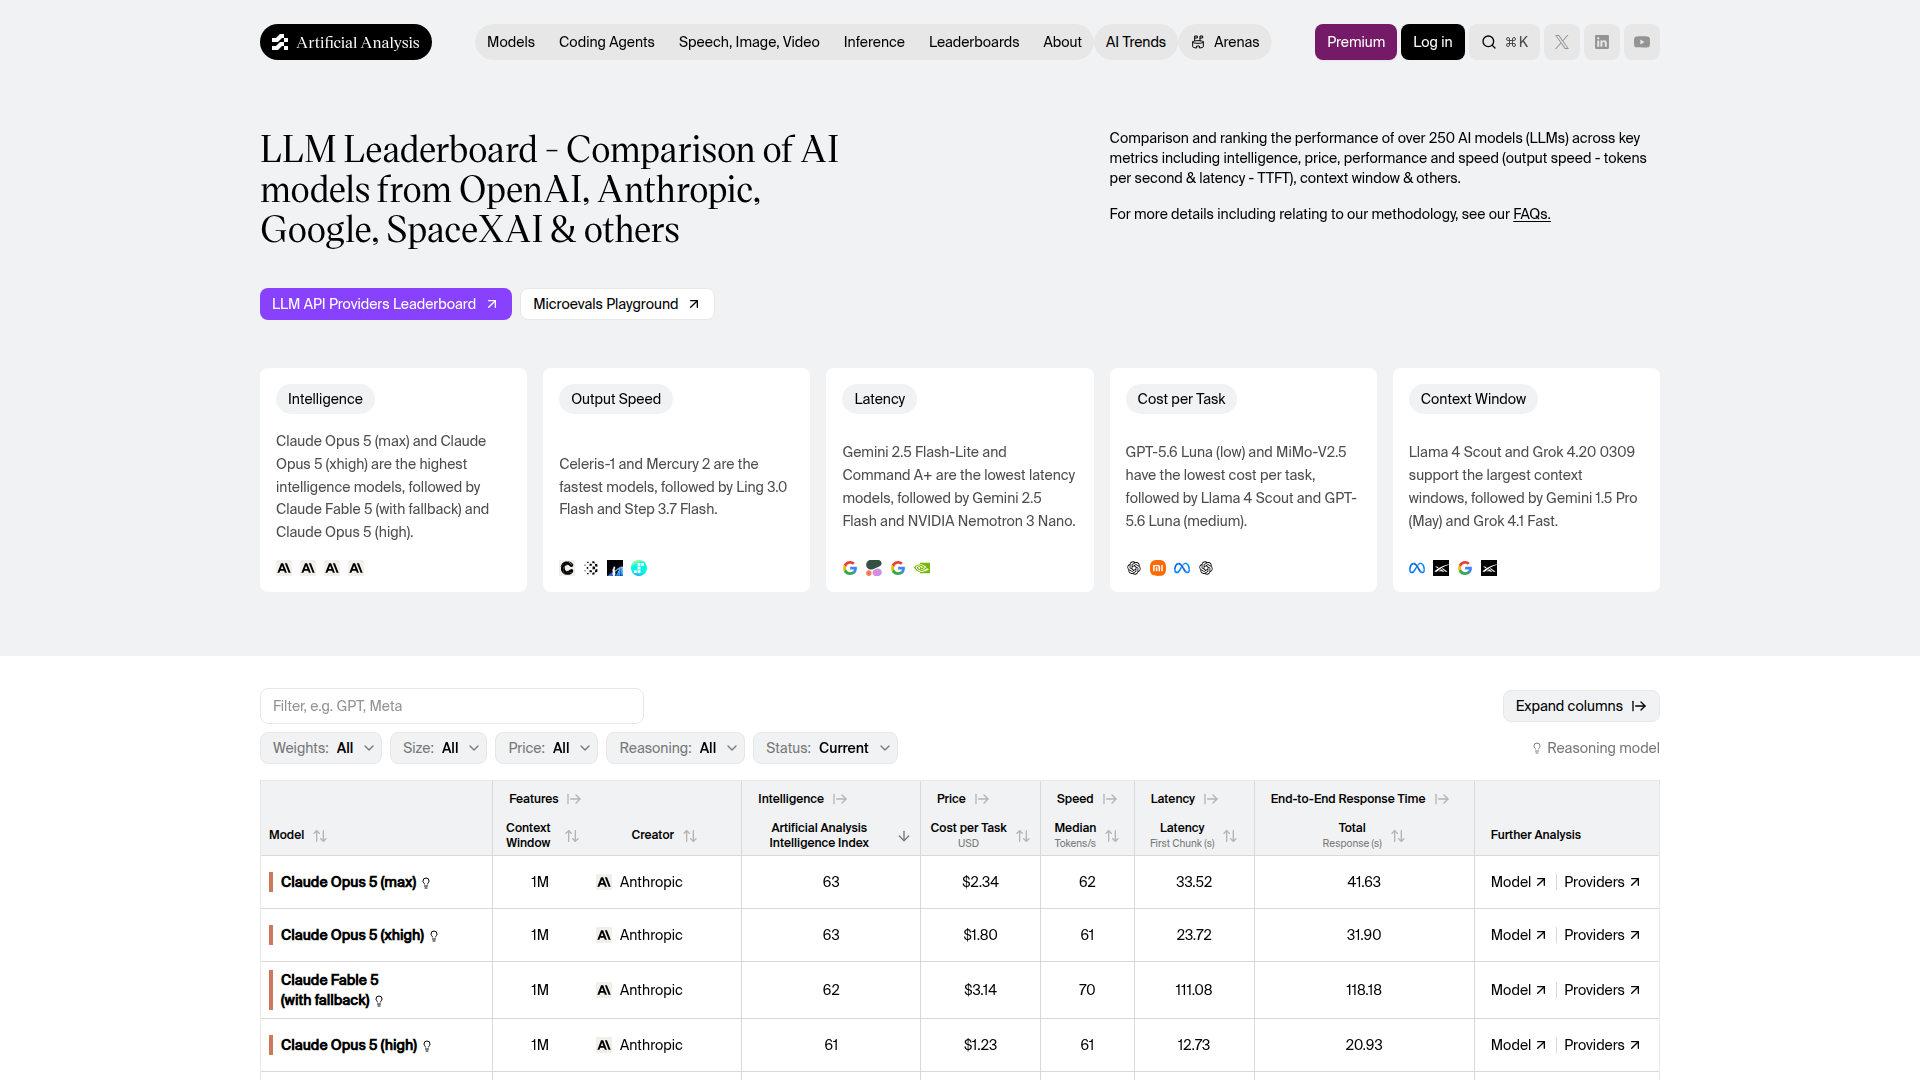
Task: Open Speech, Image, Video nav menu
Action: (749, 42)
